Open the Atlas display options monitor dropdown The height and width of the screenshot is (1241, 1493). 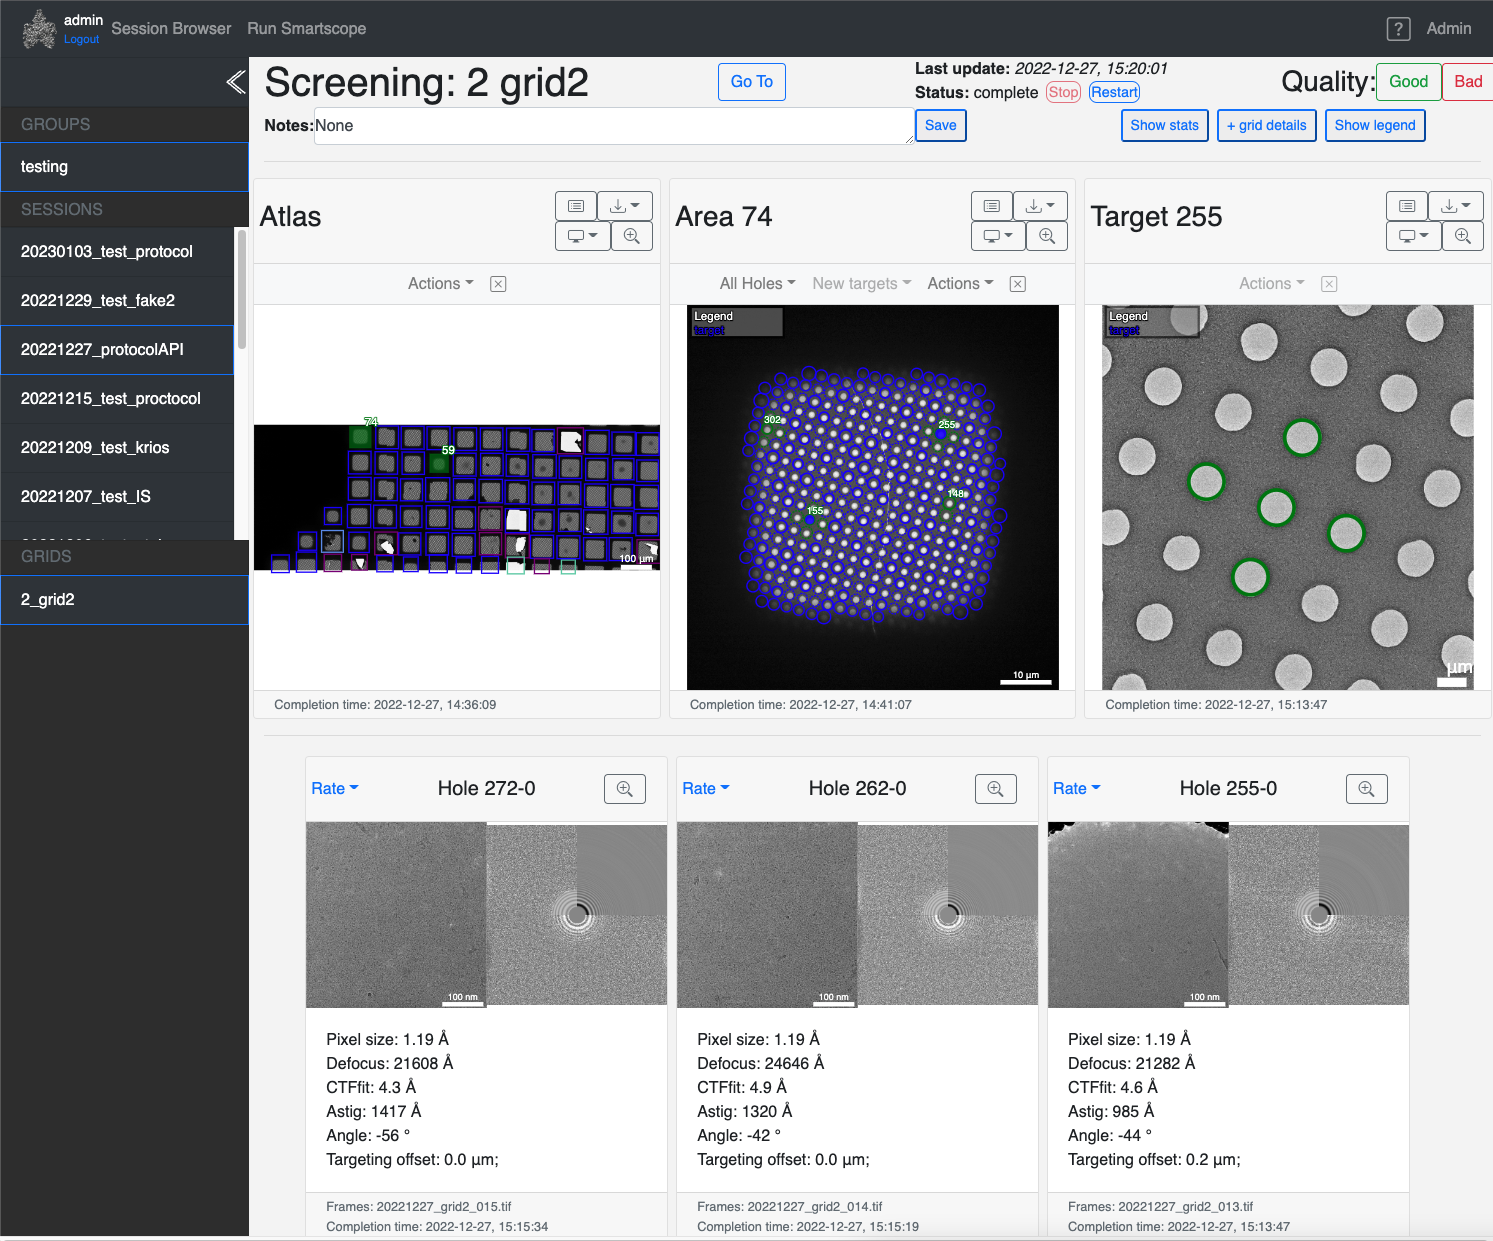point(583,236)
